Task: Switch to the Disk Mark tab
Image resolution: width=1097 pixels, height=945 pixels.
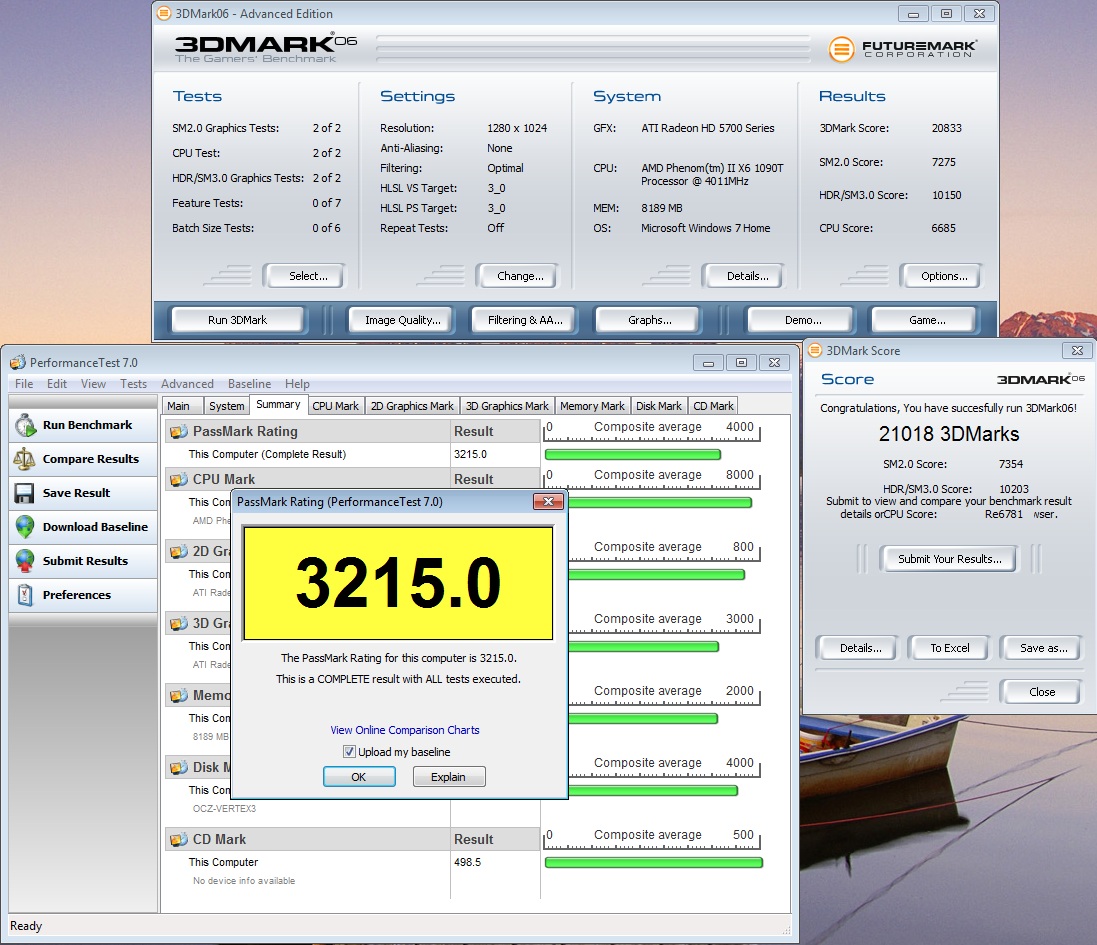Action: (658, 406)
